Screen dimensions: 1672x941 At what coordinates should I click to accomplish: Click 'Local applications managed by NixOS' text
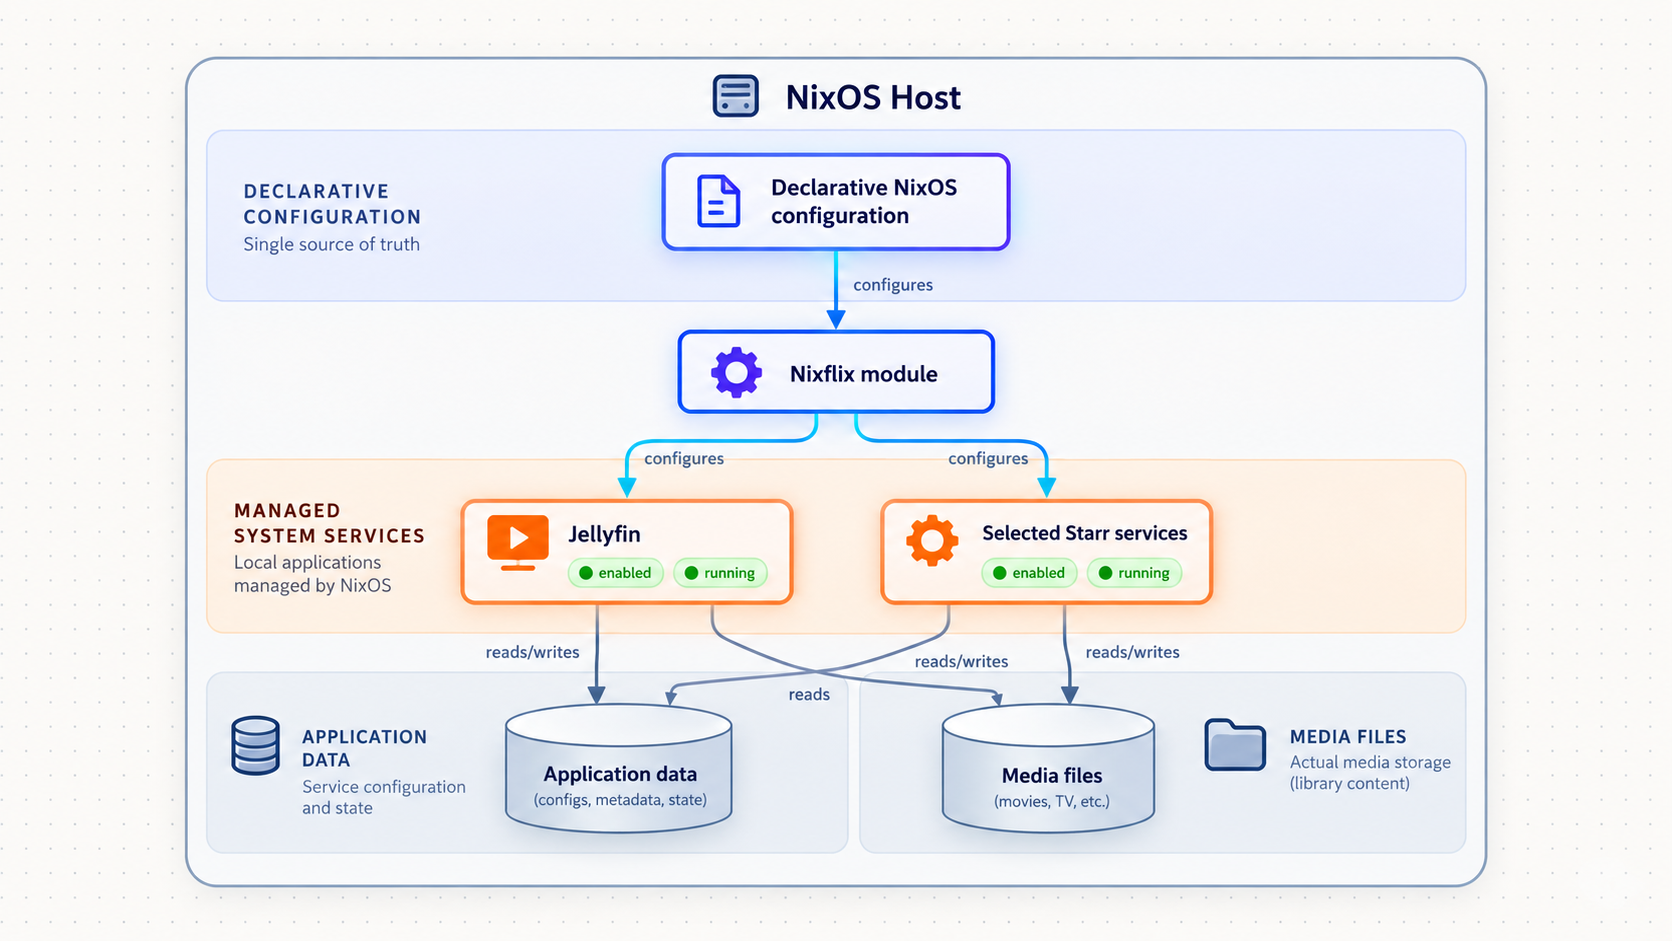point(312,574)
